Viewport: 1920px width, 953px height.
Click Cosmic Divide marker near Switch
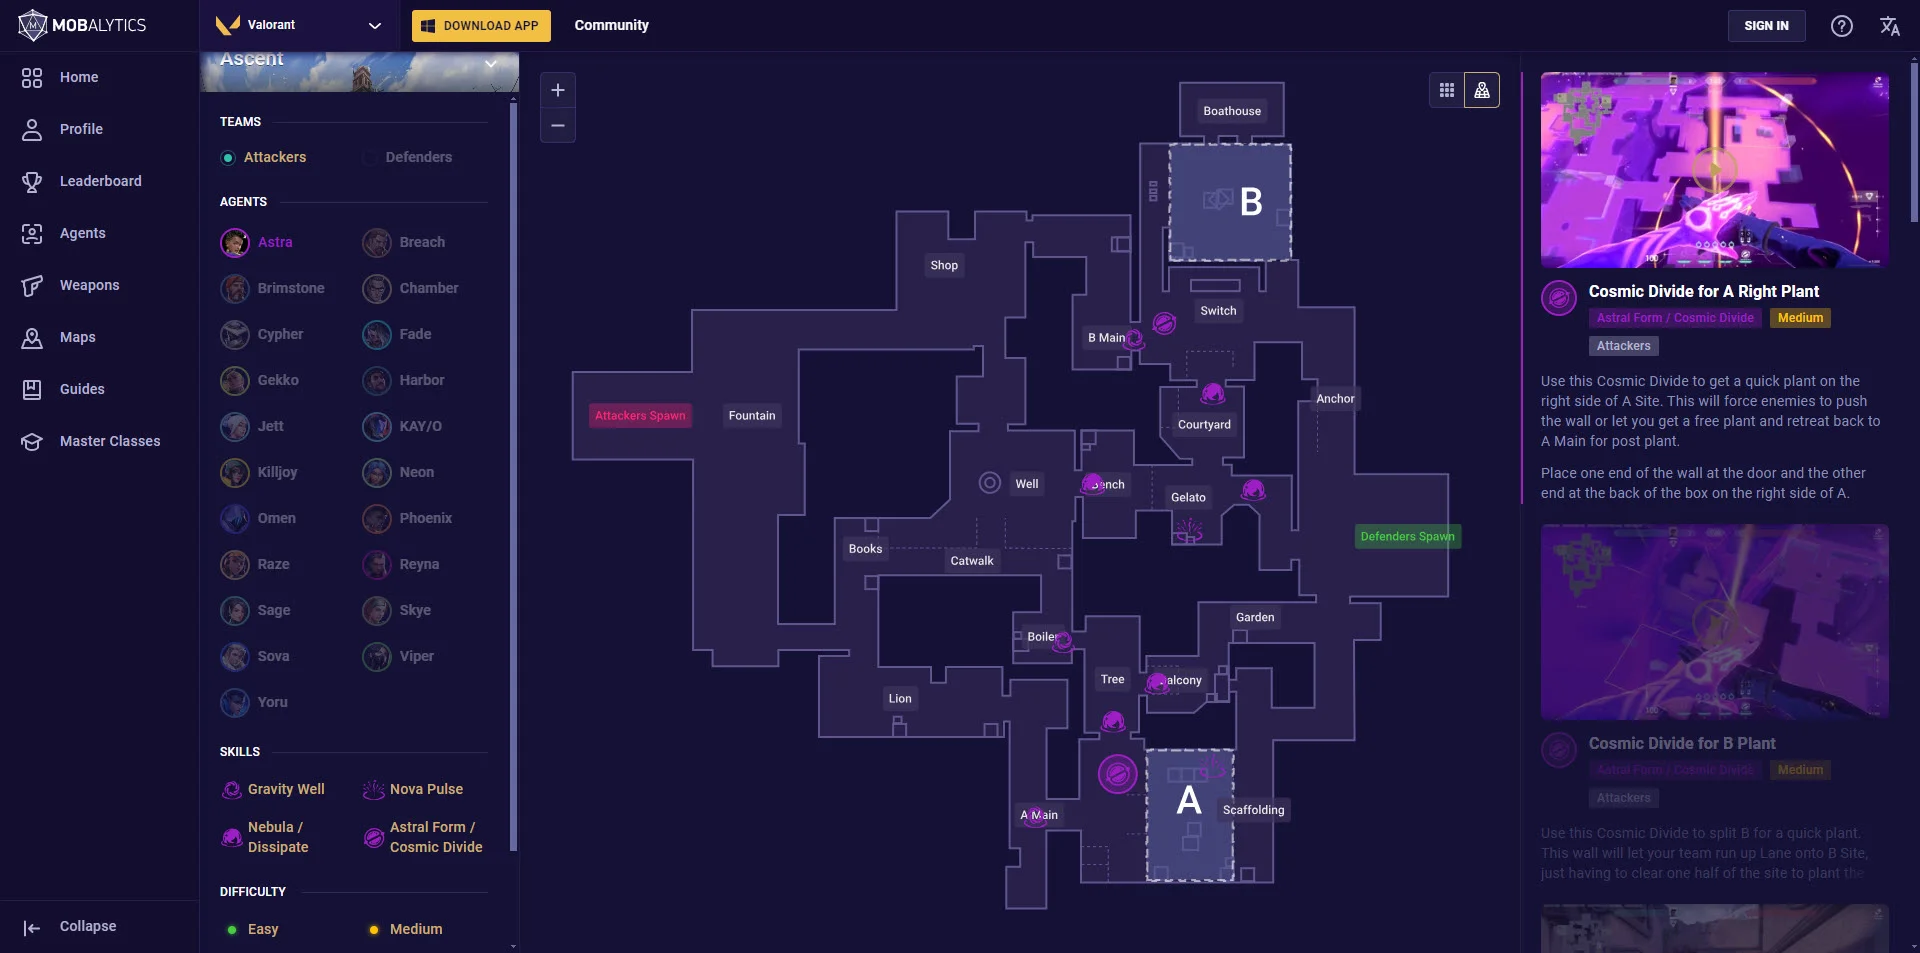(x=1164, y=323)
